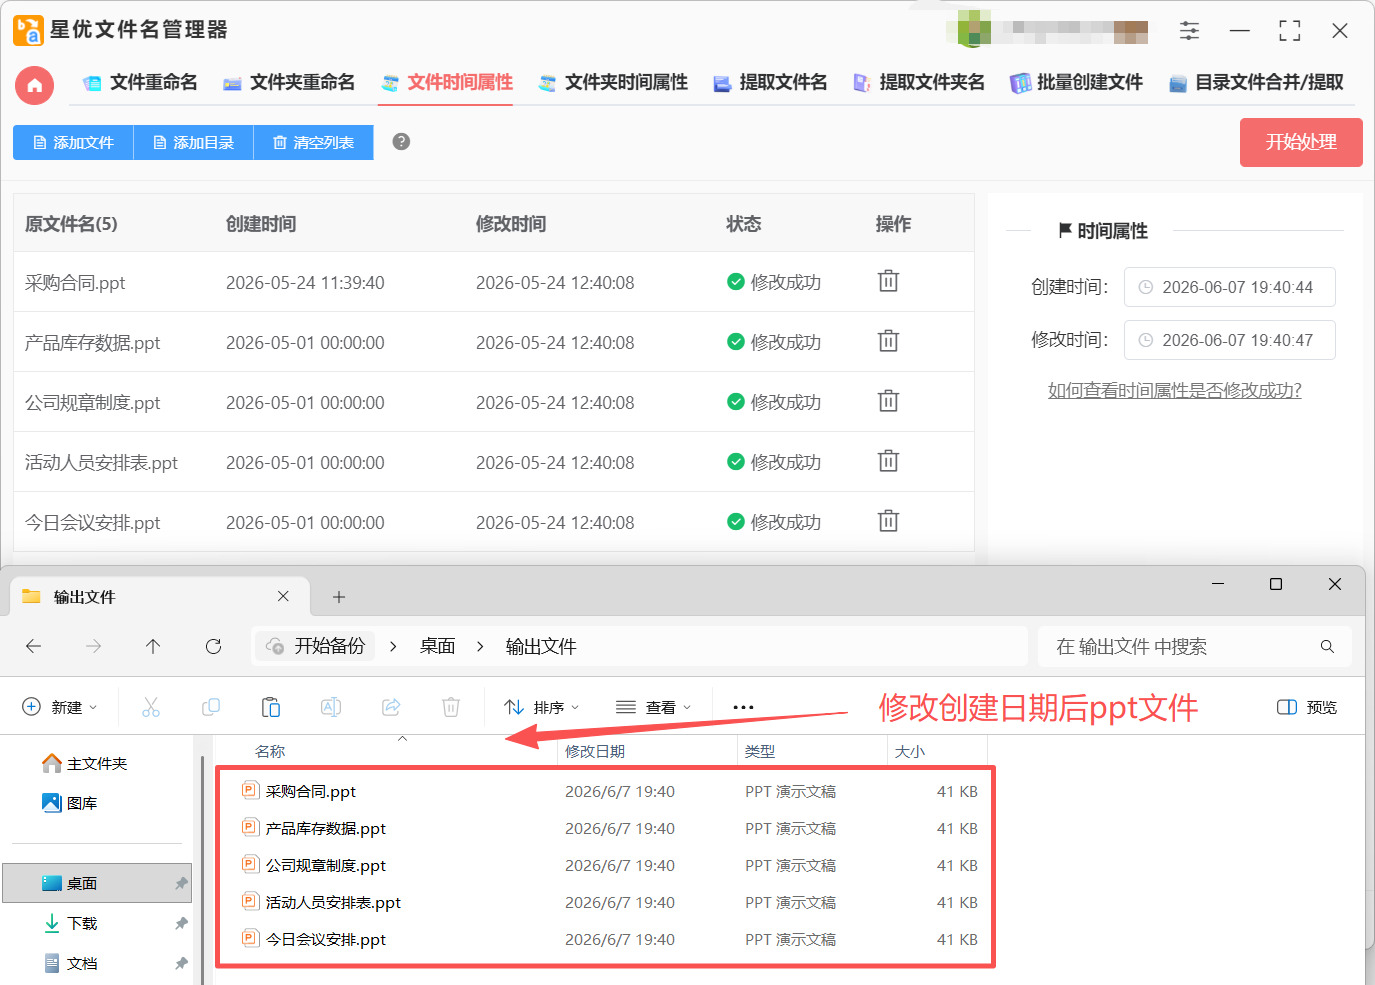Switch to 批量创建文件 tab
The image size is (1375, 985).
(x=1076, y=83)
